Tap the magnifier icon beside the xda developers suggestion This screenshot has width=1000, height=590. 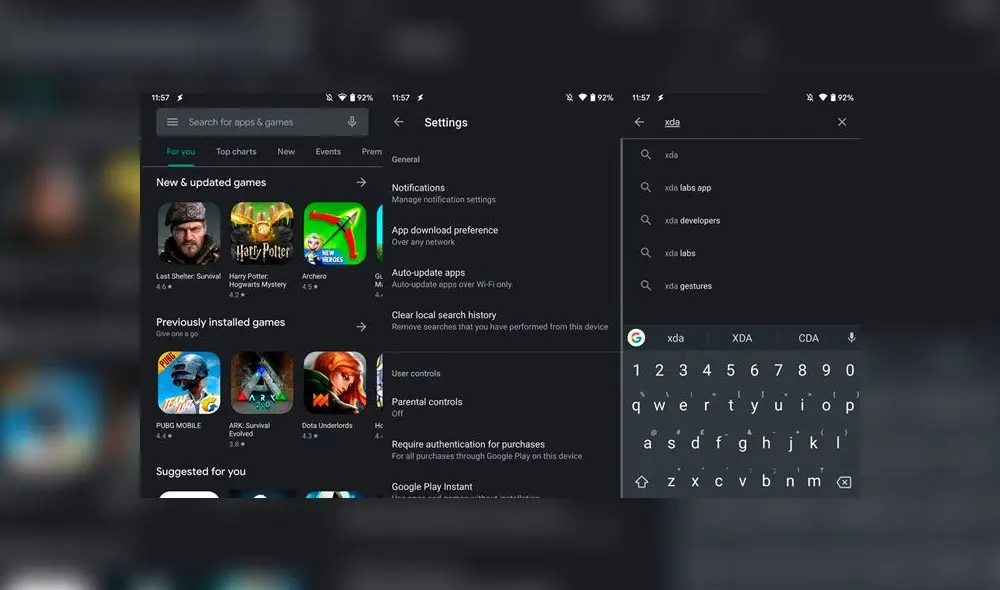pos(646,220)
